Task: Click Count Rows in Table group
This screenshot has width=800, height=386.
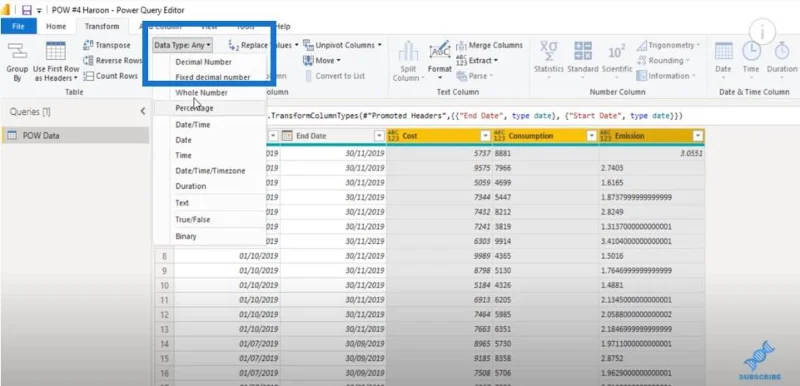Action: (x=111, y=76)
